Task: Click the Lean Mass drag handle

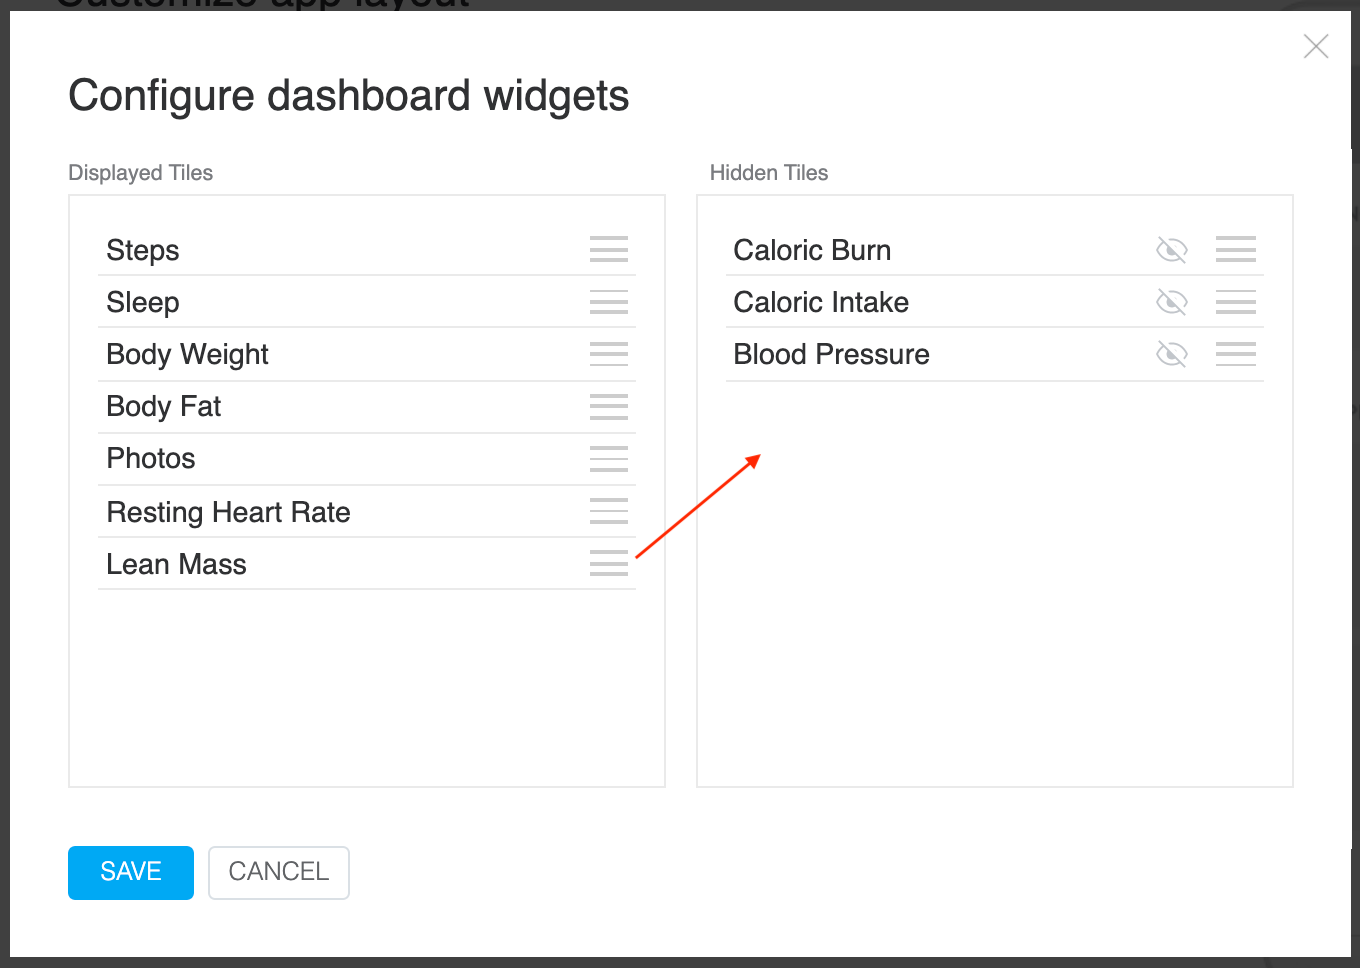Action: coord(609,563)
